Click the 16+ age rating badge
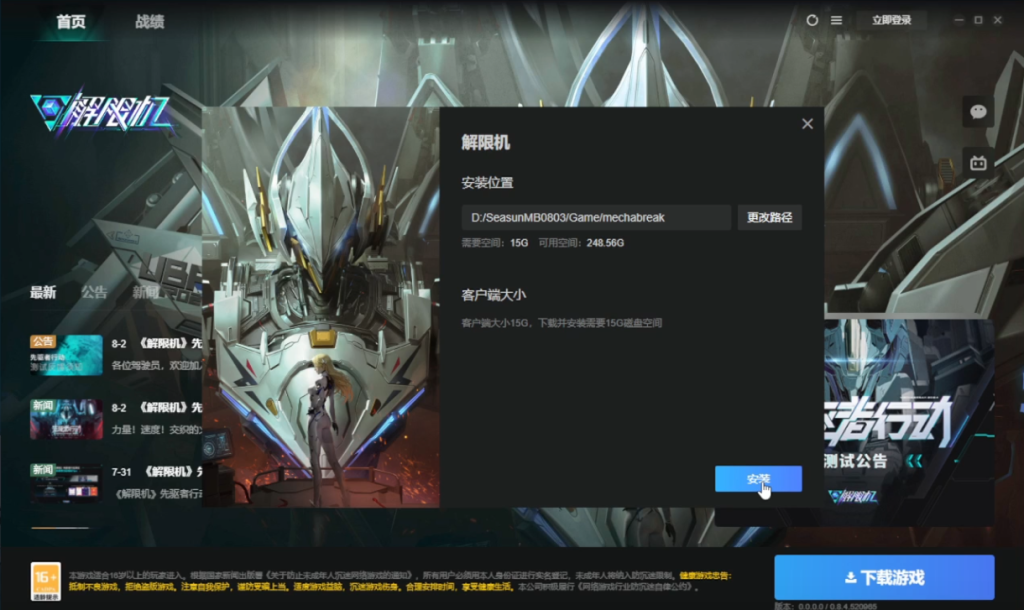This screenshot has width=1024, height=610. [x=46, y=580]
